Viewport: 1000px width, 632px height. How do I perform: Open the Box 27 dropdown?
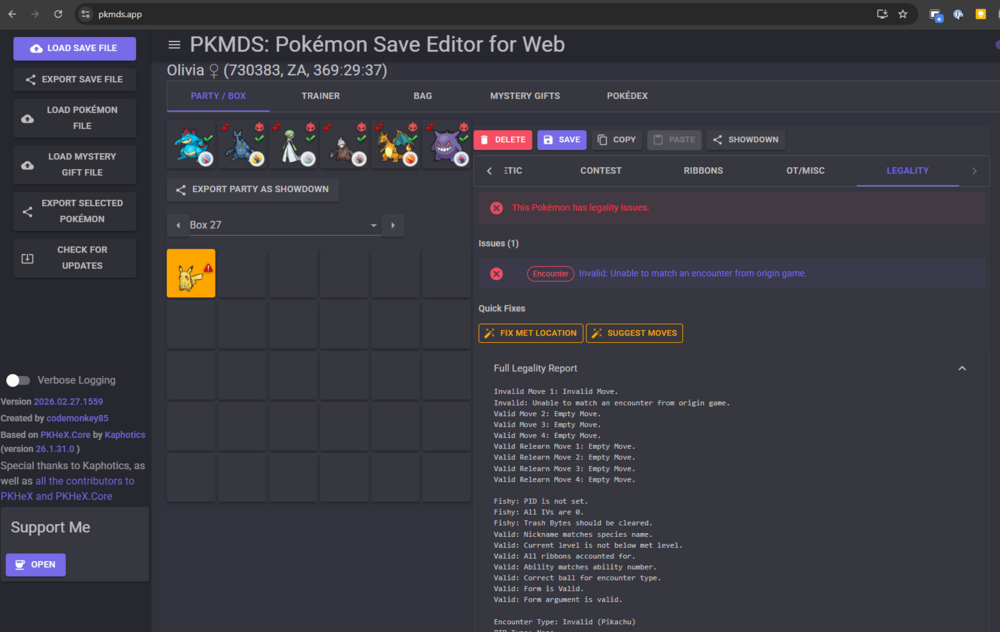(284, 226)
